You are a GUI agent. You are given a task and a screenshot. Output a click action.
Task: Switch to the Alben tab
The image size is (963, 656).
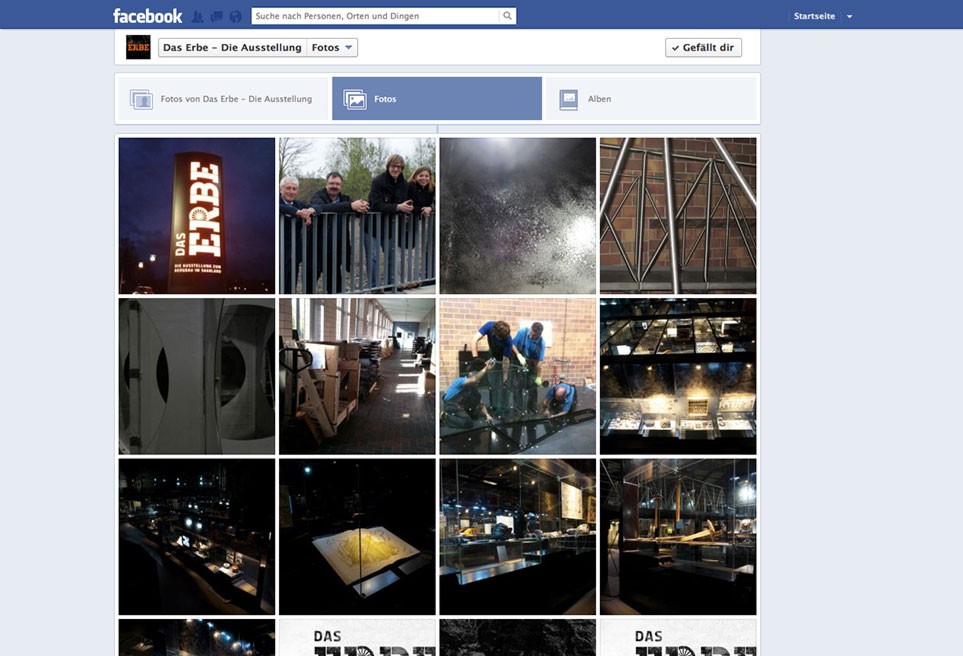point(652,99)
